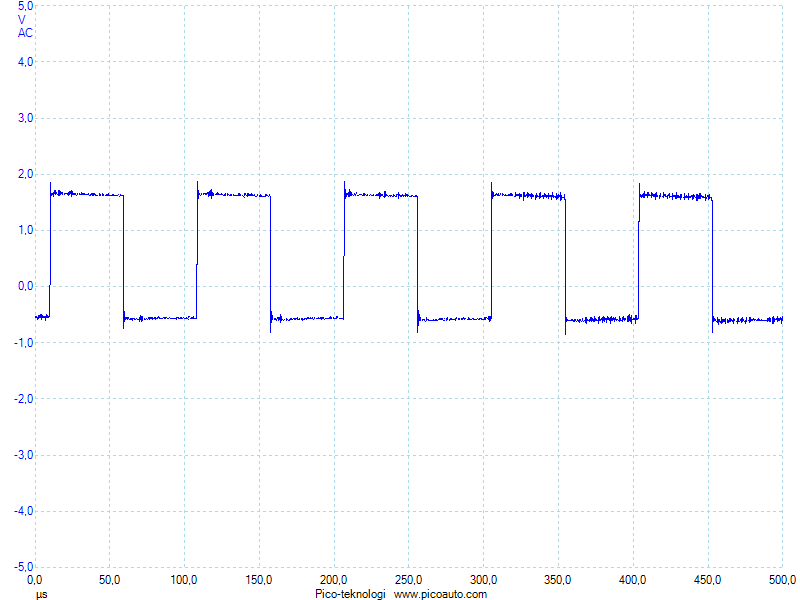Viewport: 800px width, 600px height.
Task: Click the 150,0 time axis label
Action: coord(259,580)
